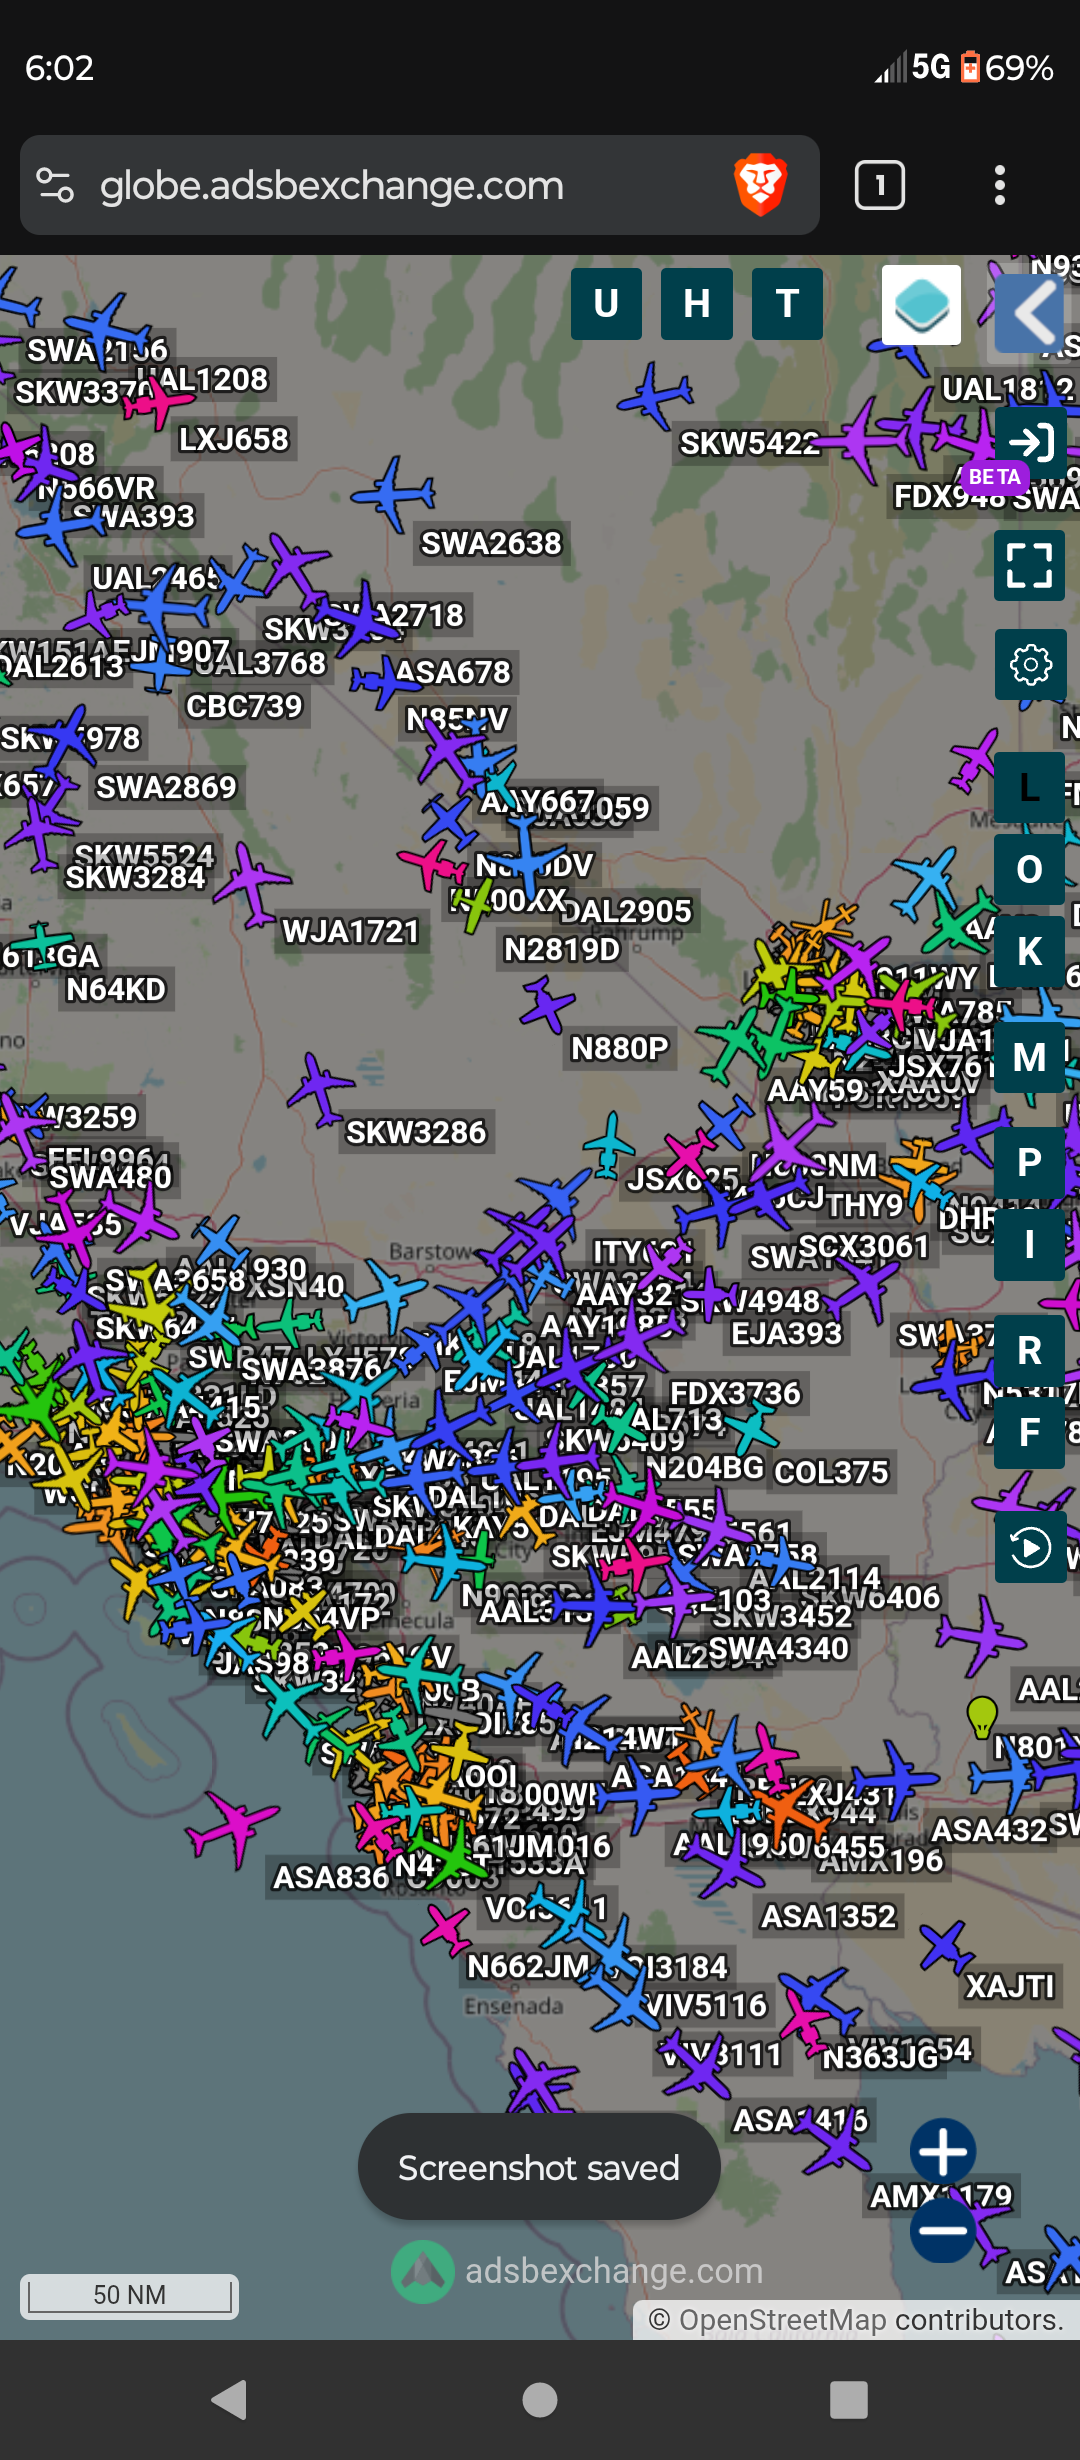Image resolution: width=1080 pixels, height=2460 pixels.
Task: Toggle the M map option
Action: [1030, 1057]
